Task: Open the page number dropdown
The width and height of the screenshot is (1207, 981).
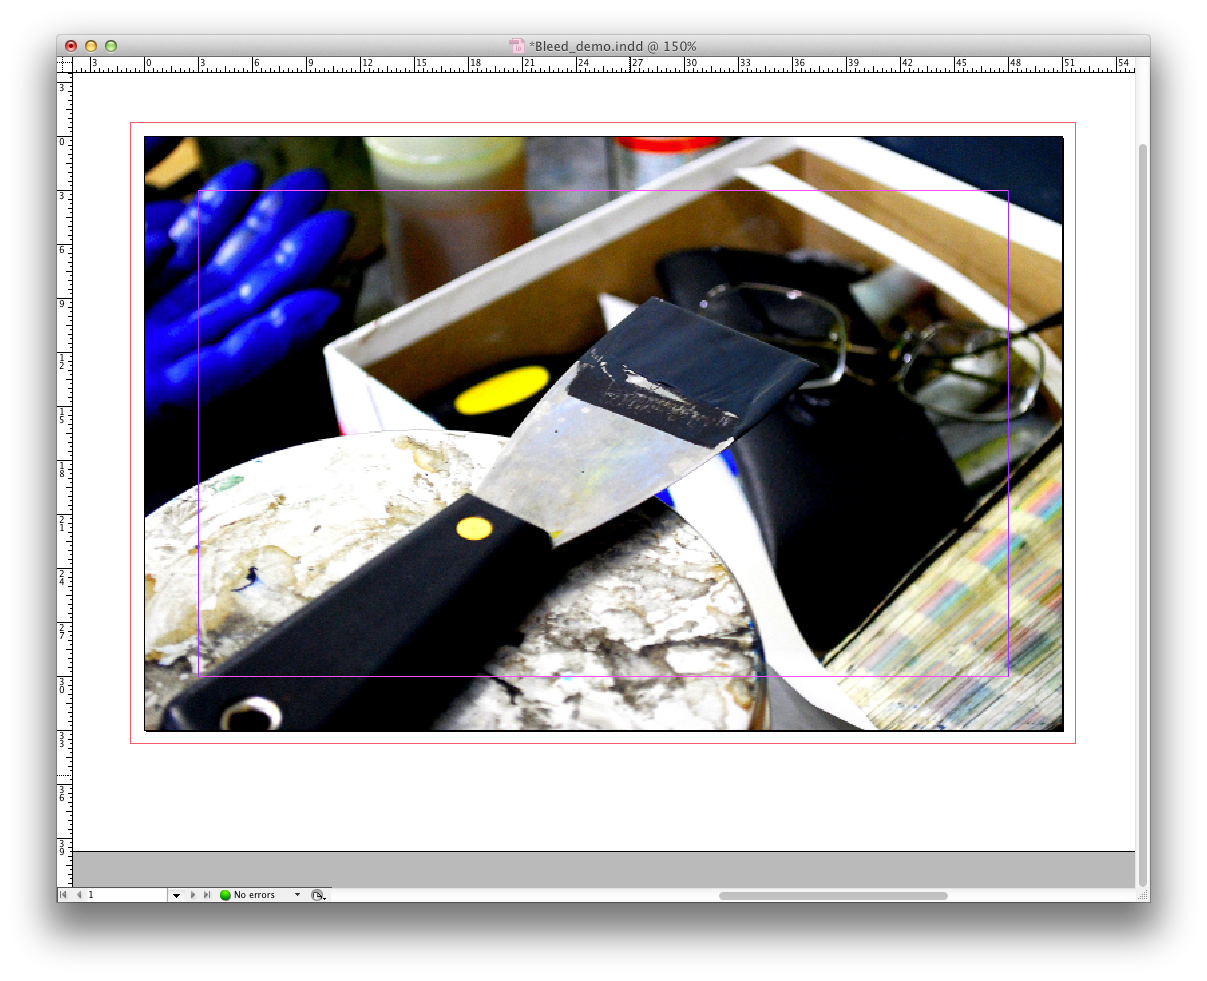Action: click(x=176, y=895)
